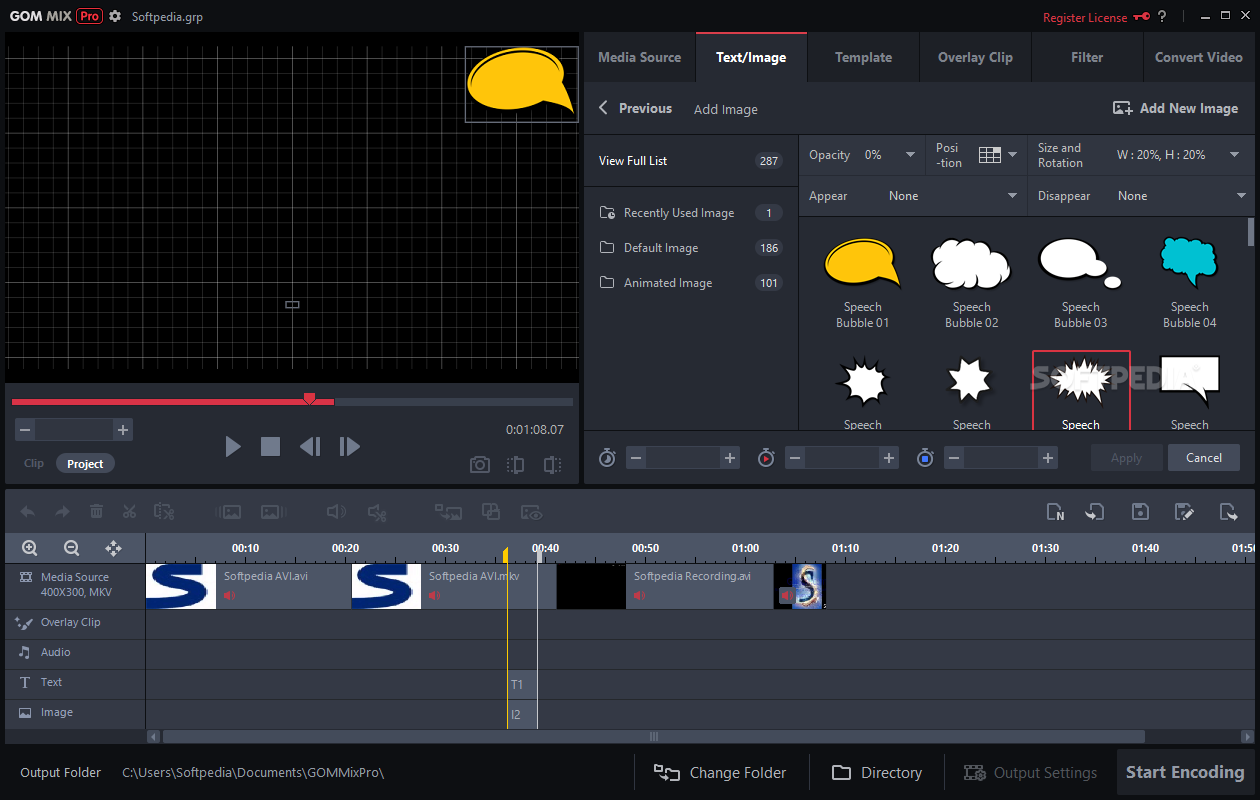Viewport: 1260px width, 800px height.
Task: Zoom out the timeline
Action: coord(71,548)
